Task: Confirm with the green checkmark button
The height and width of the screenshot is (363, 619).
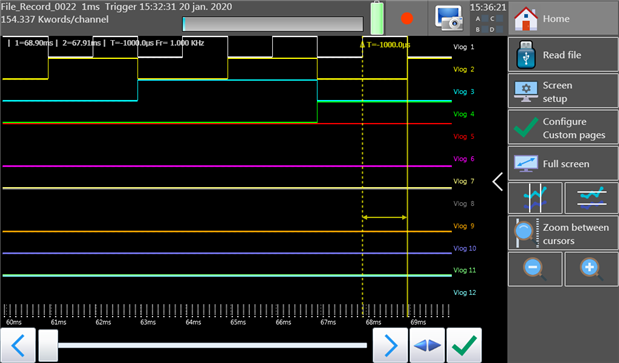Action: point(464,345)
